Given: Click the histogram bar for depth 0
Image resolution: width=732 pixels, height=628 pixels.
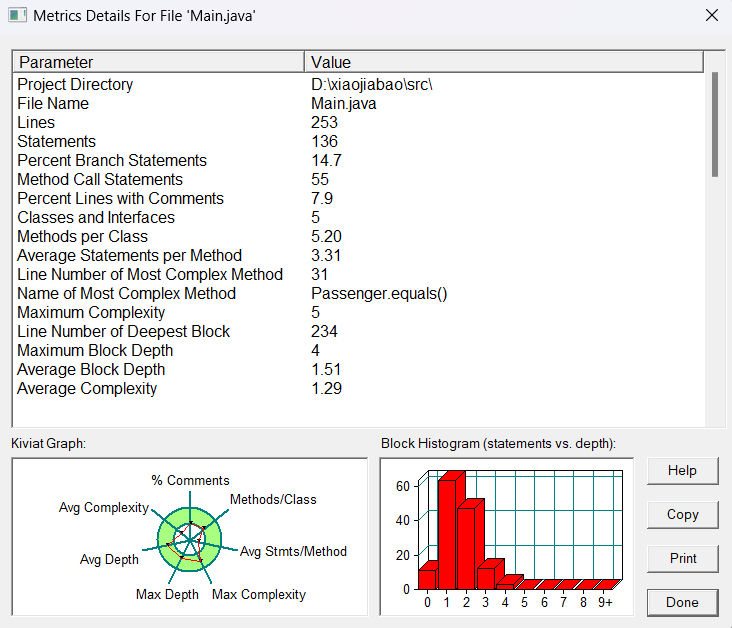Looking at the screenshot, I should click(x=427, y=579).
